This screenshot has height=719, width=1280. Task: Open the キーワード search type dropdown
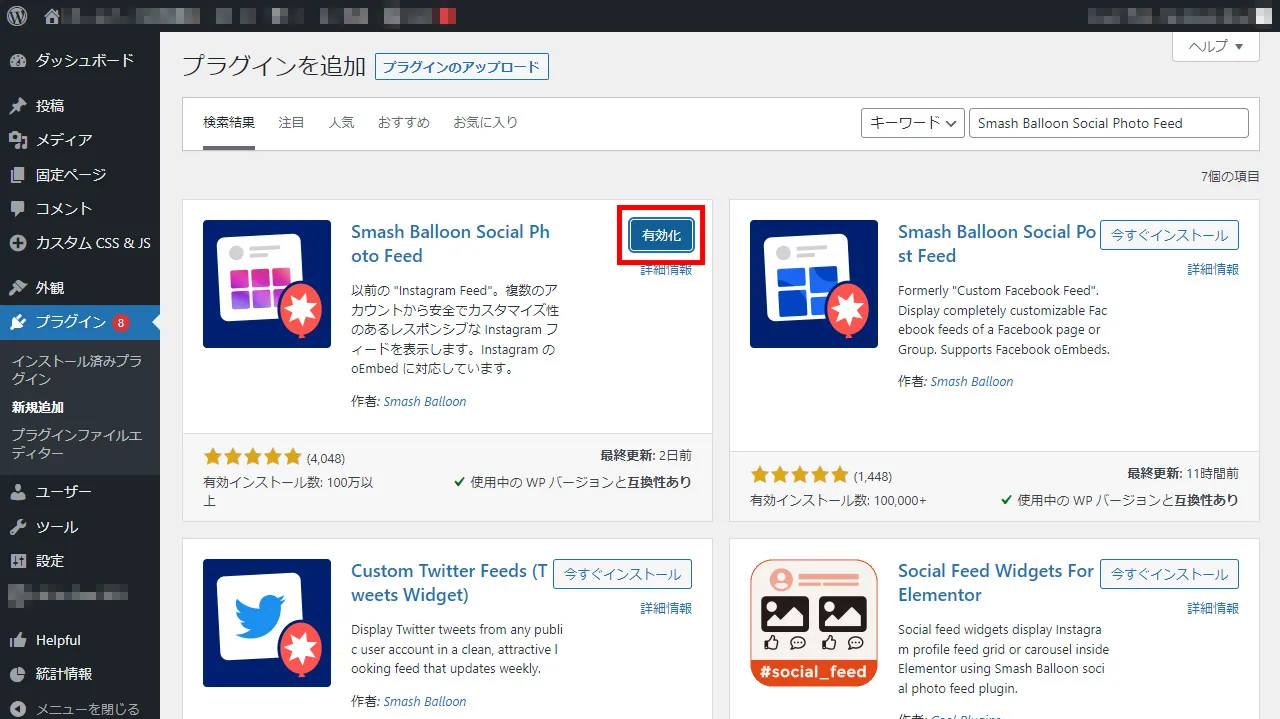912,123
